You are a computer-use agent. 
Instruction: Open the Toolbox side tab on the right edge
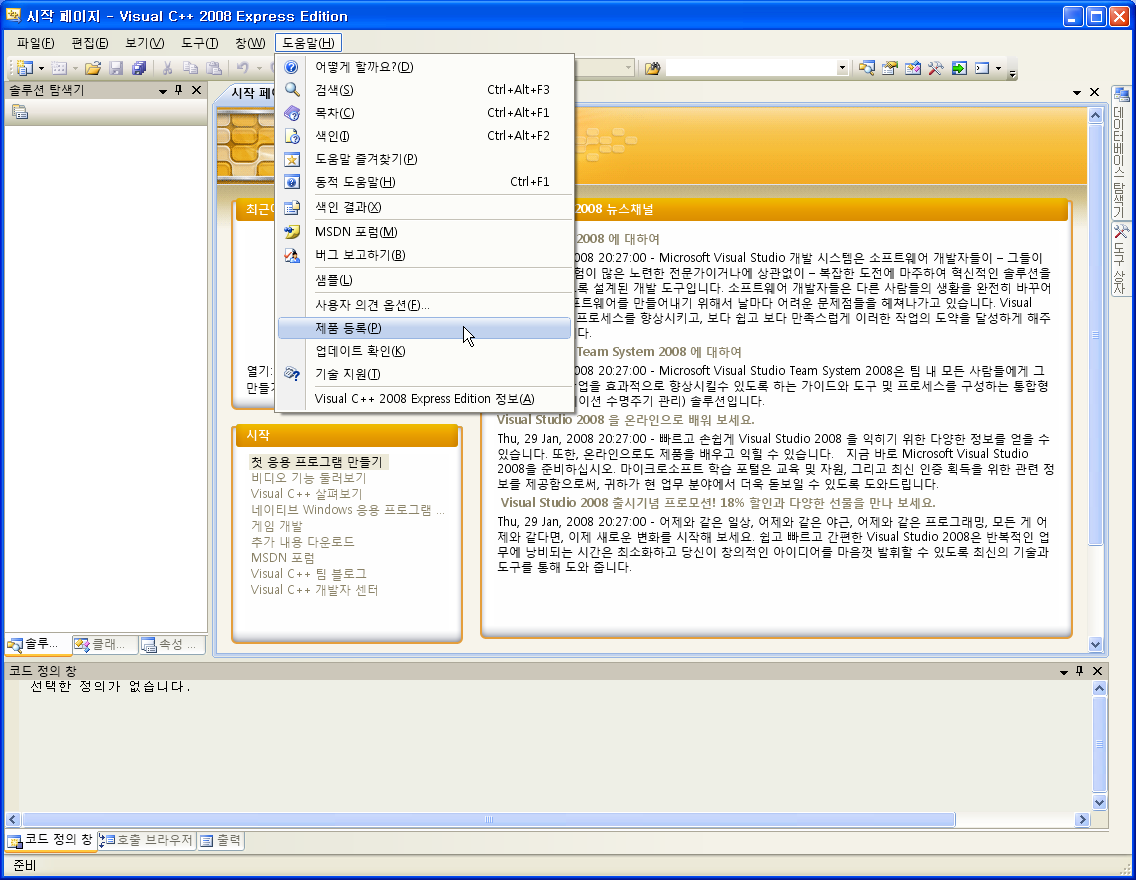click(x=1121, y=259)
